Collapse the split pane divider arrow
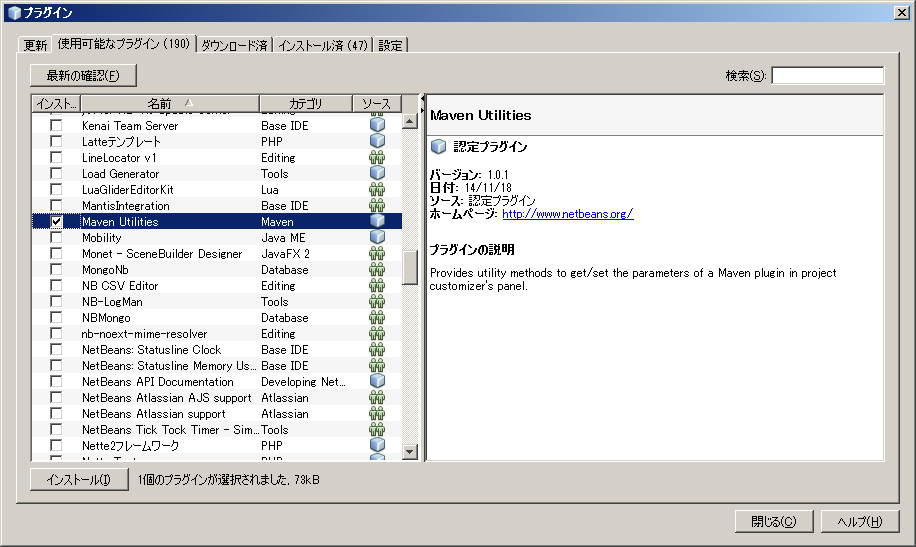Image resolution: width=916 pixels, height=547 pixels. coord(422,99)
